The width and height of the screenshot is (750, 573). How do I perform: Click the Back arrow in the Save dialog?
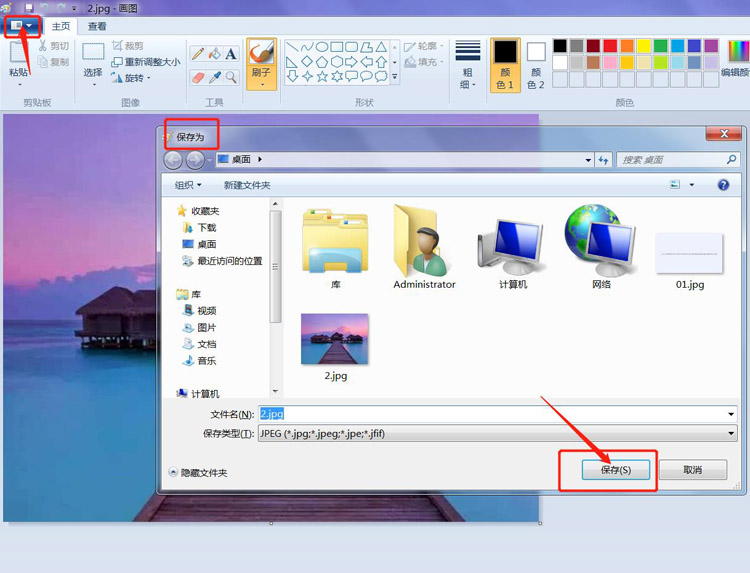click(173, 160)
